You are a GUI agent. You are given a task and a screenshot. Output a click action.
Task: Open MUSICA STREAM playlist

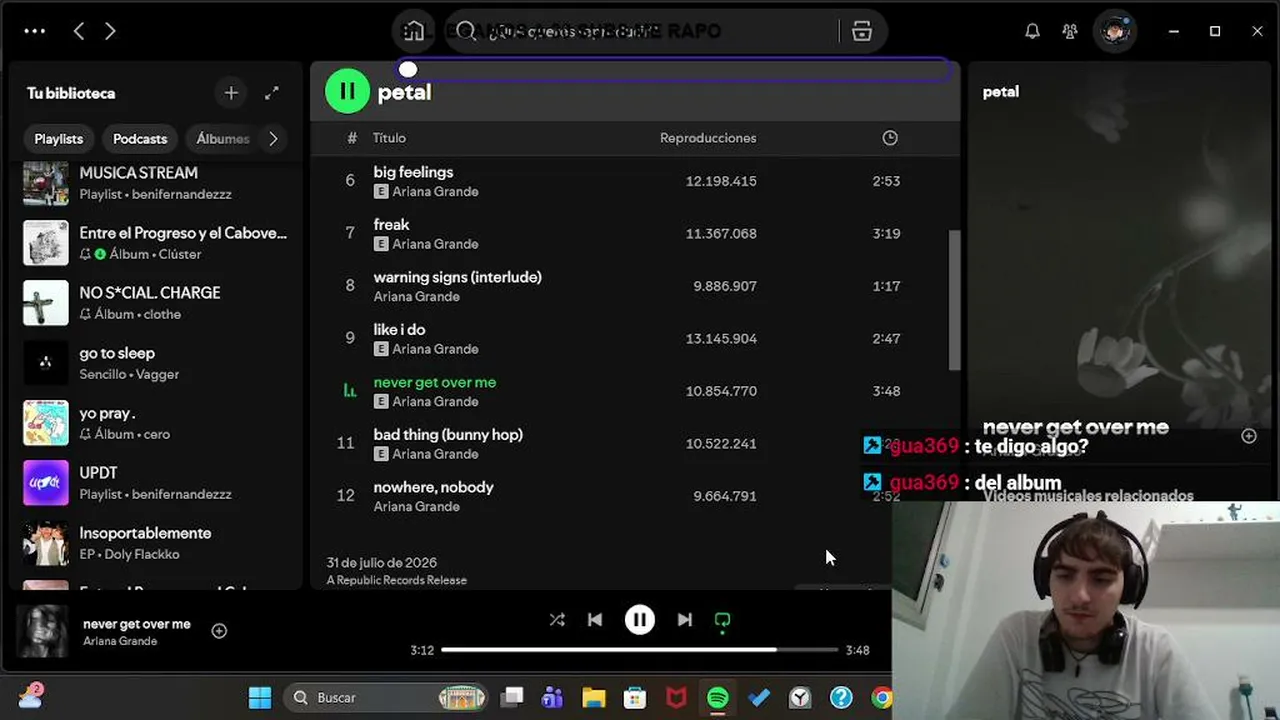[x=155, y=183]
